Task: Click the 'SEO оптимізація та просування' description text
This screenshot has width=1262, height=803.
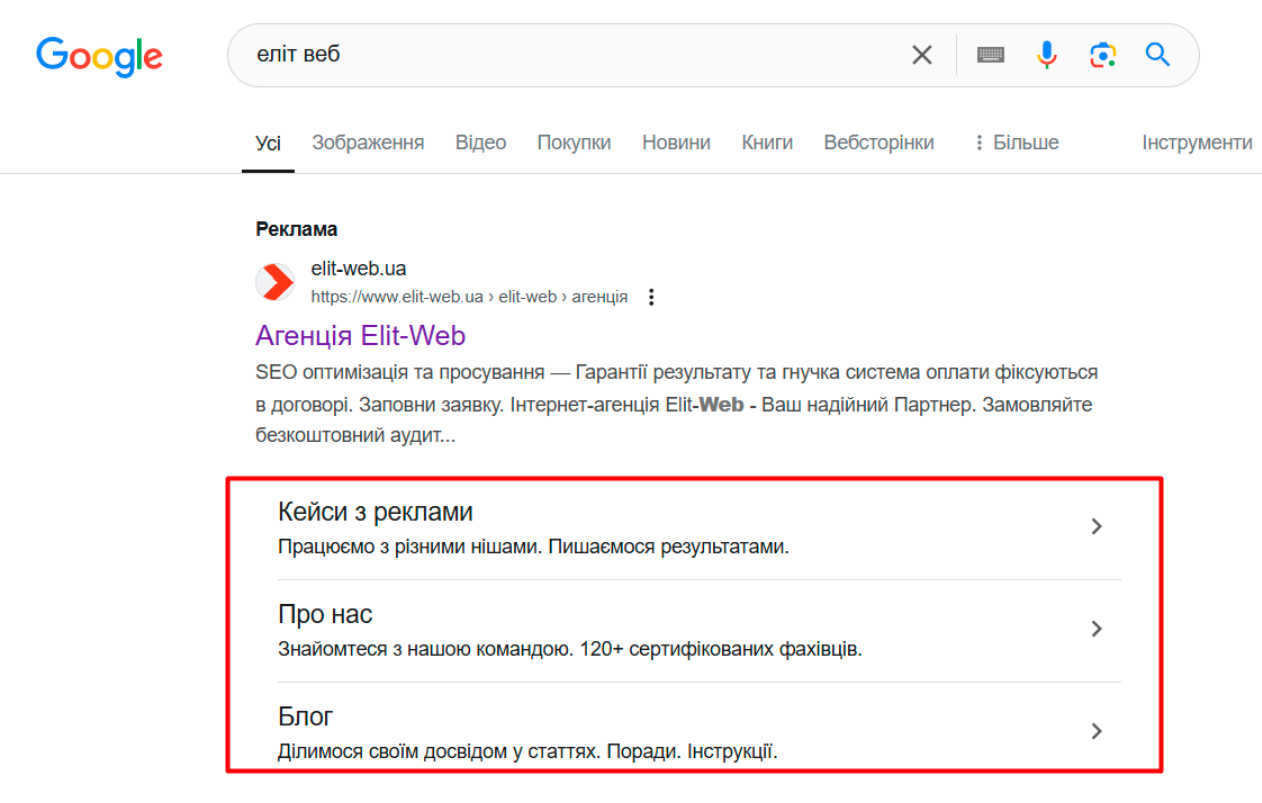Action: [x=400, y=372]
